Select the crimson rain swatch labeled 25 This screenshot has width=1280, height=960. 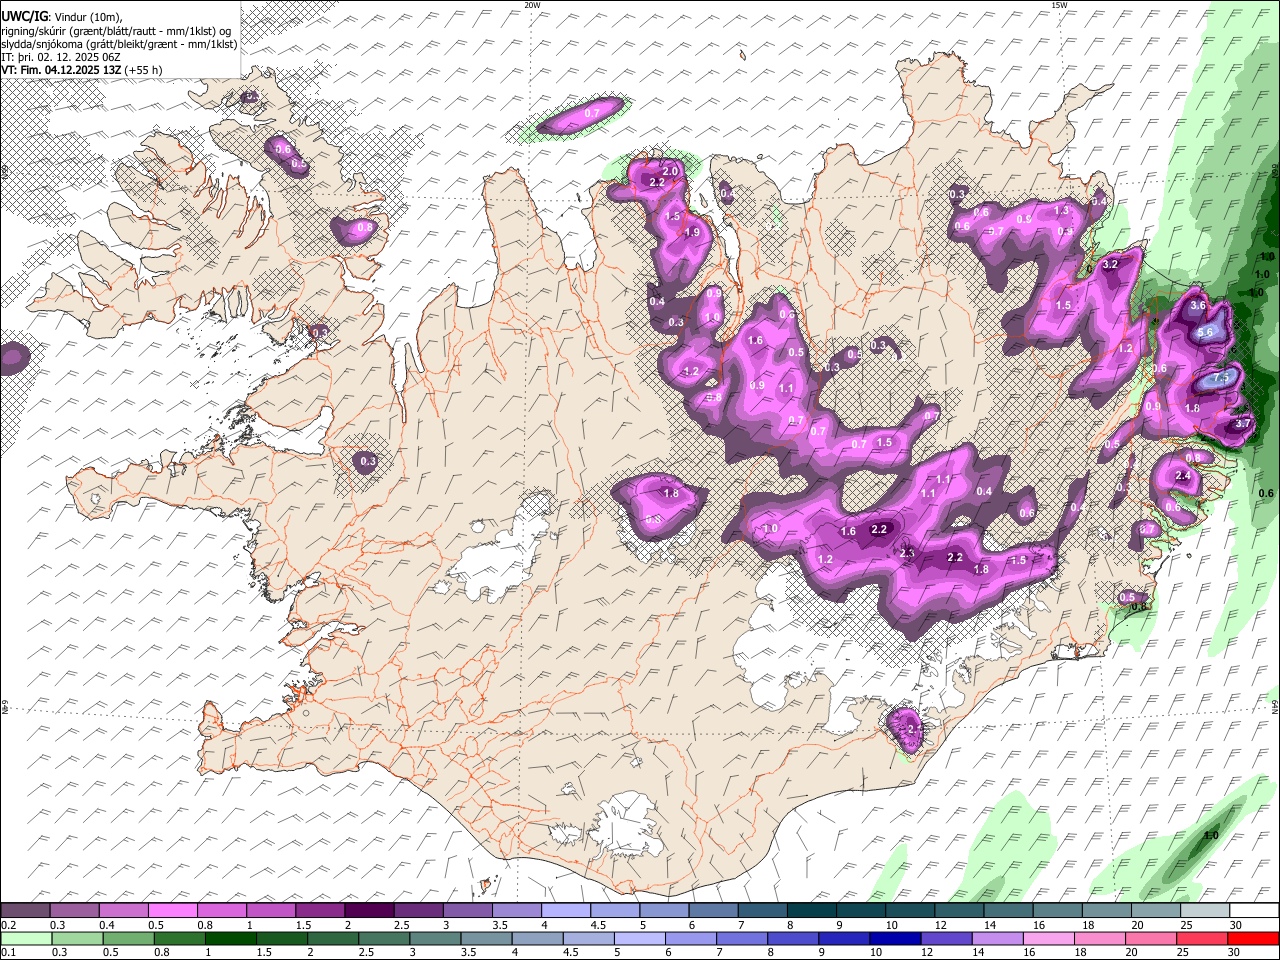(1201, 938)
